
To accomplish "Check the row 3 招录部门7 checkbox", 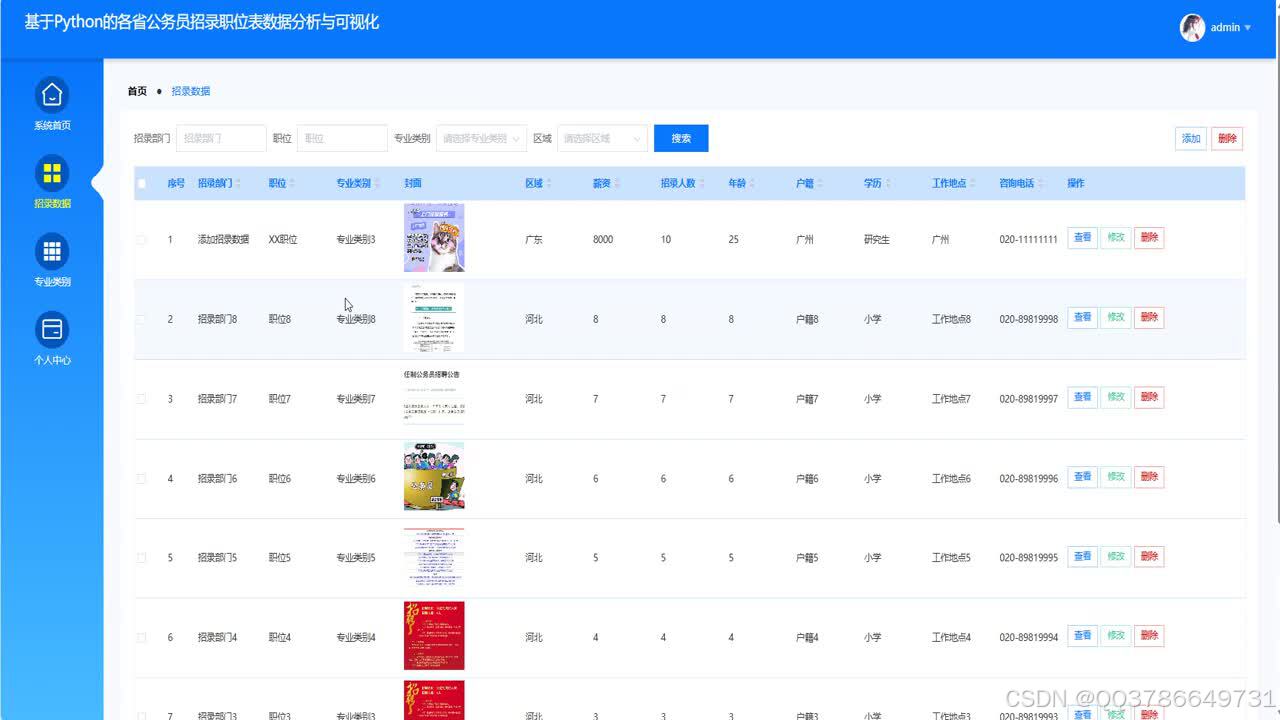I will [x=141, y=399].
